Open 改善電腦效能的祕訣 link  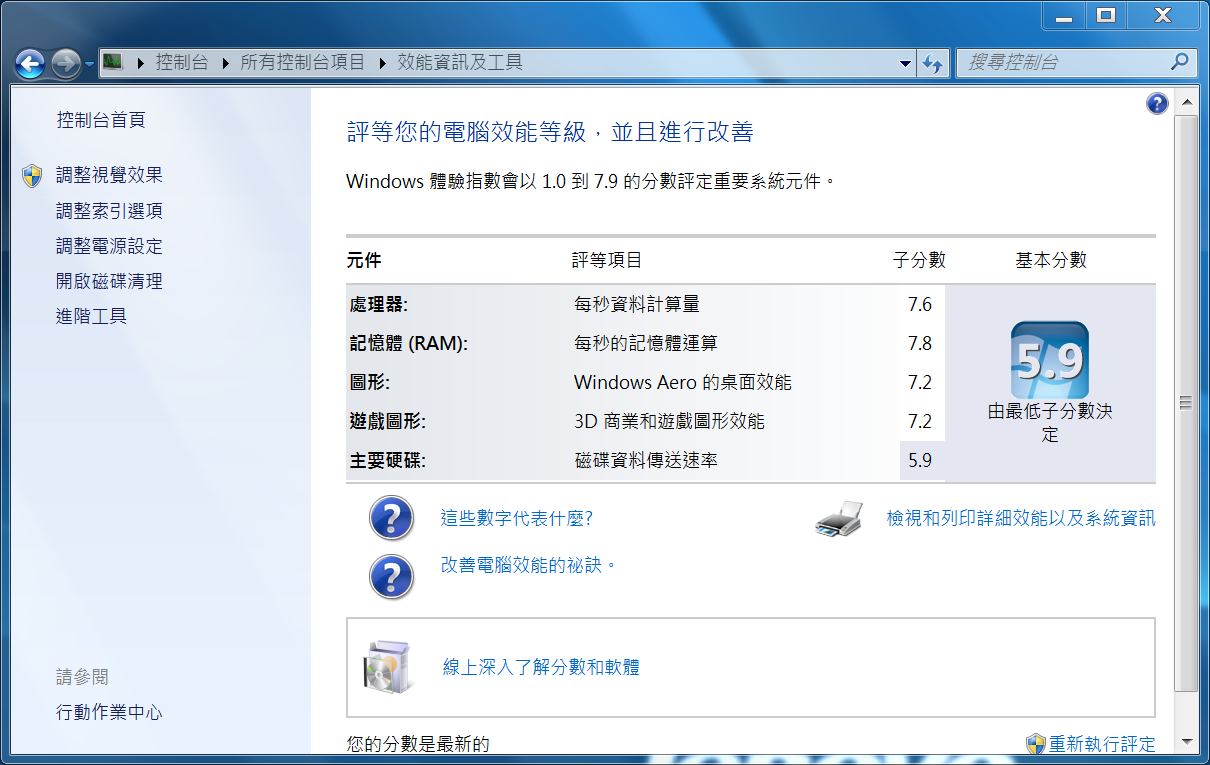pos(528,565)
